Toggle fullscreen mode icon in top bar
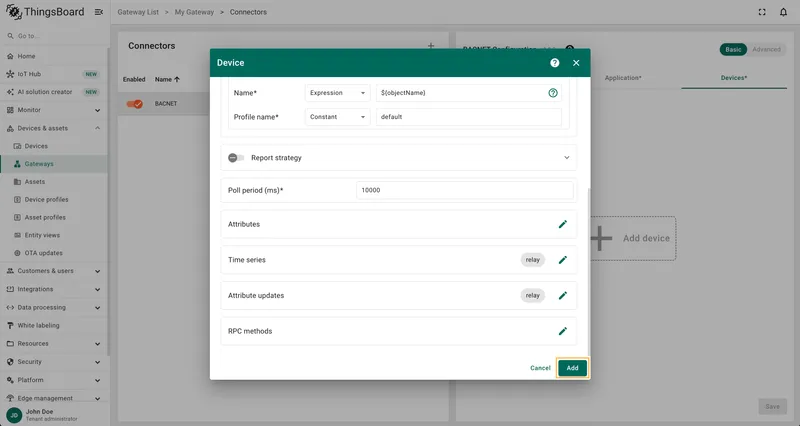This screenshot has height=426, width=800. (762, 12)
